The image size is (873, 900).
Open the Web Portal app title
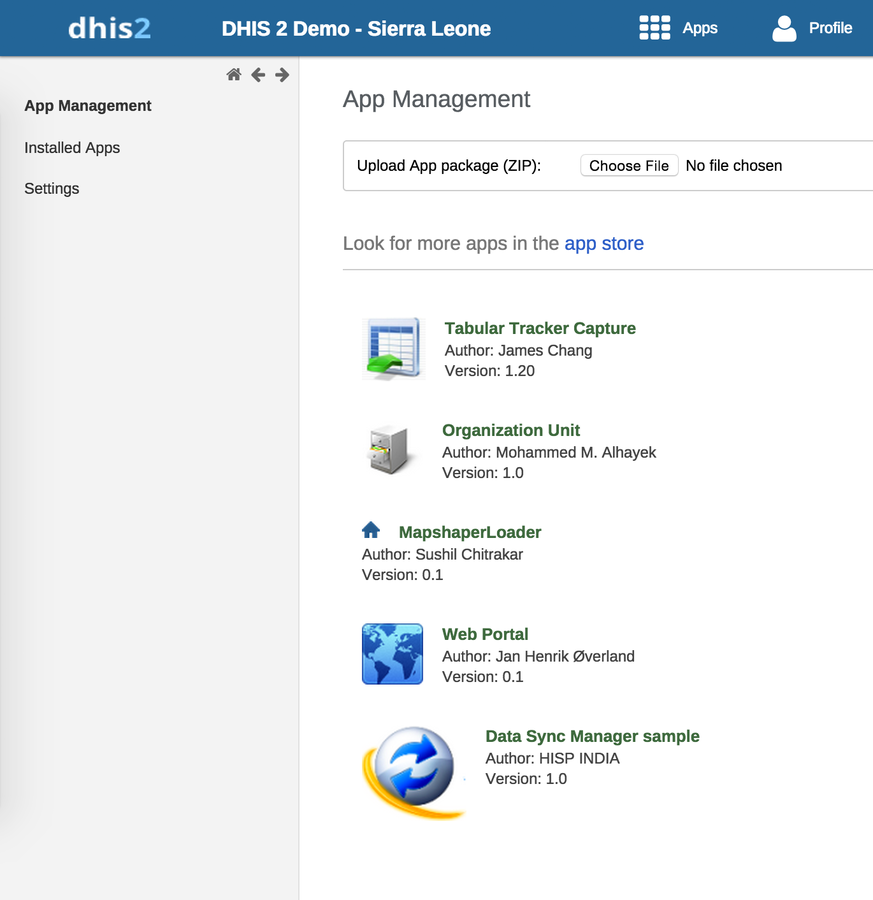click(485, 634)
